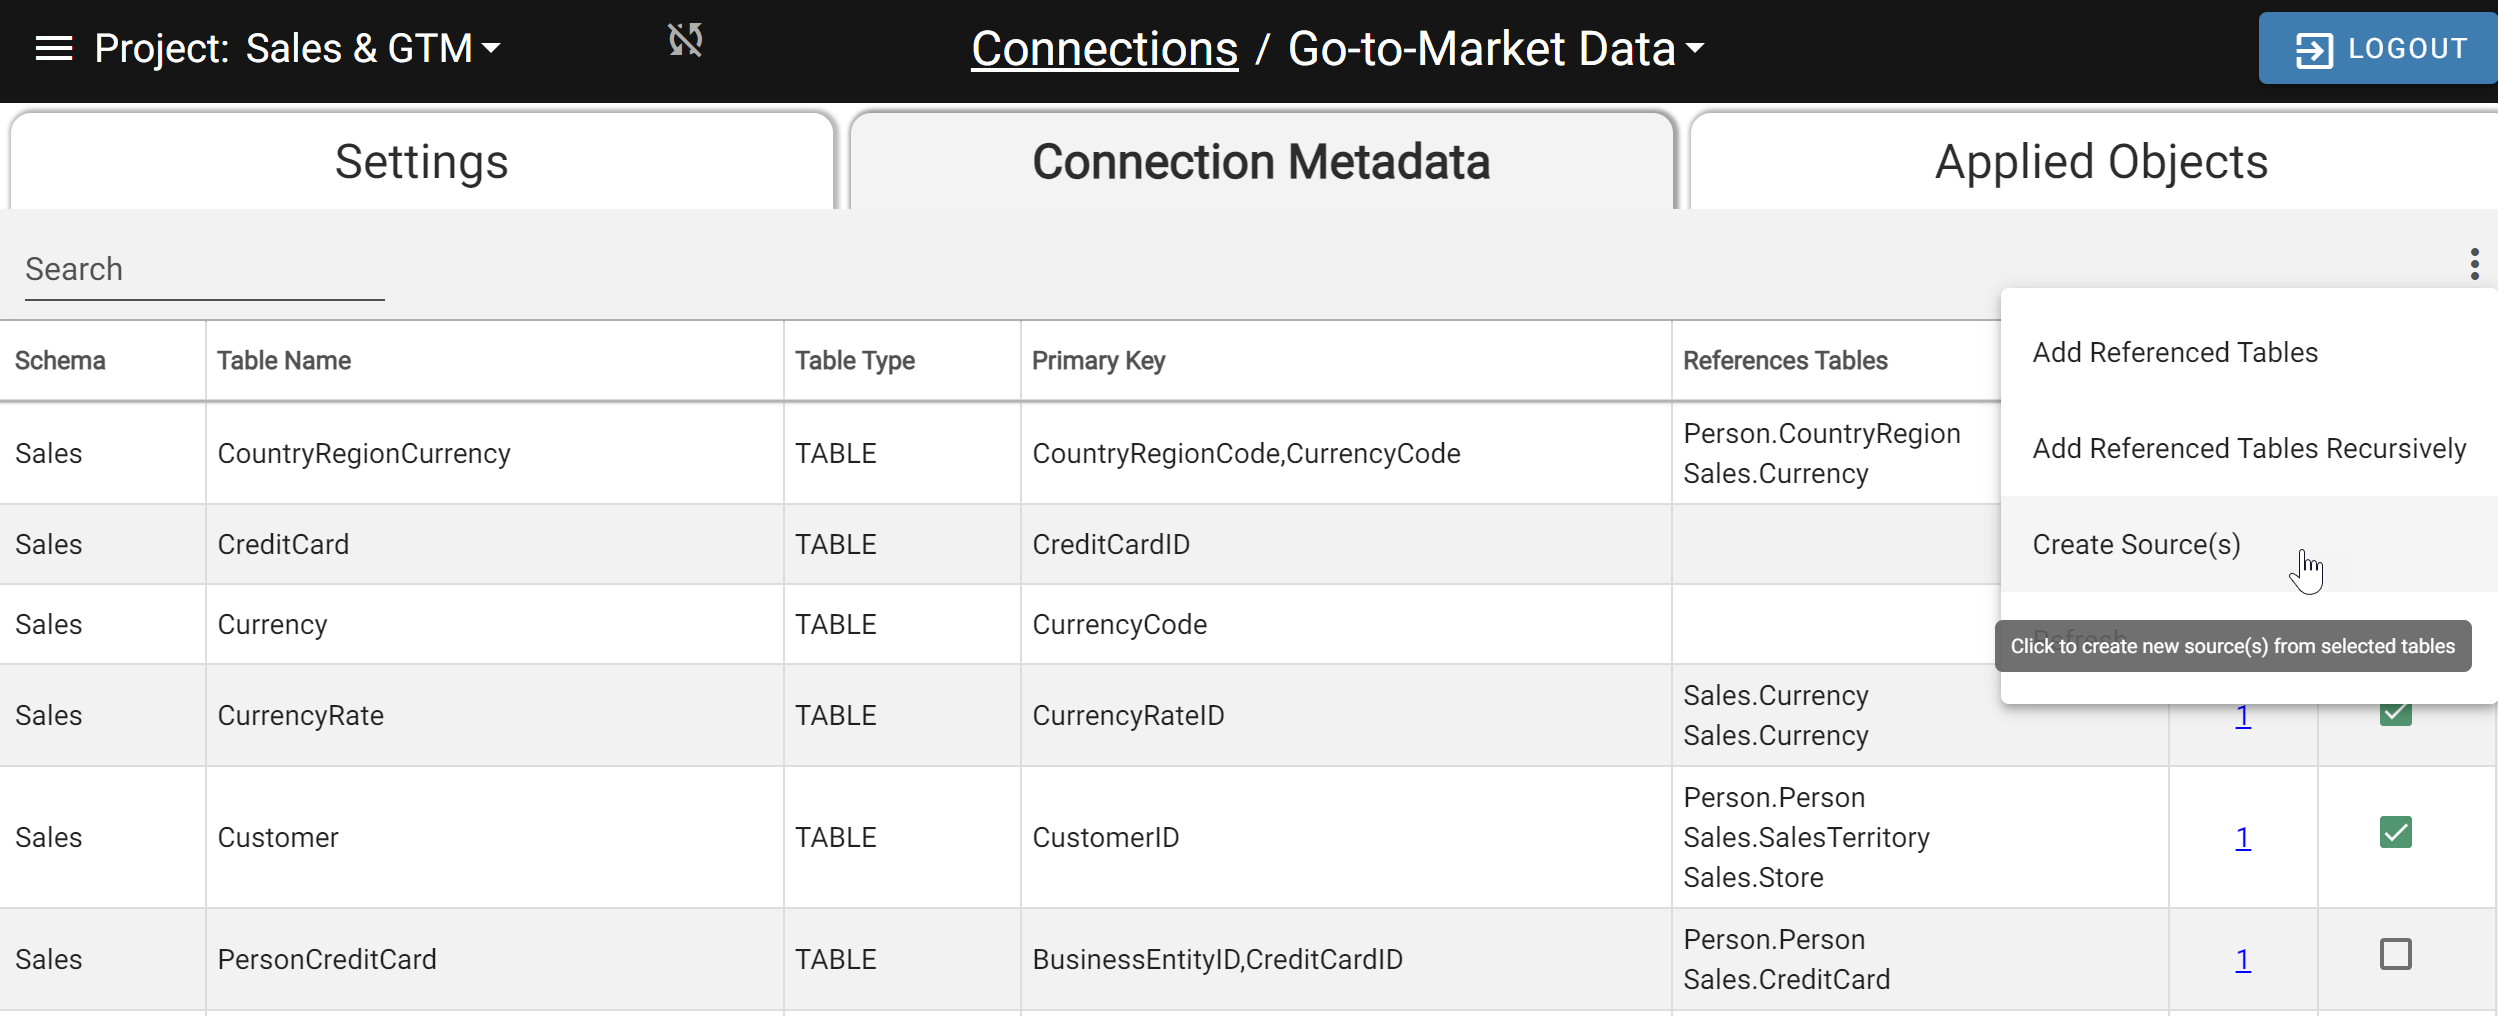The width and height of the screenshot is (2498, 1016).
Task: Uncheck the Customer row checkbox
Action: [x=2395, y=832]
